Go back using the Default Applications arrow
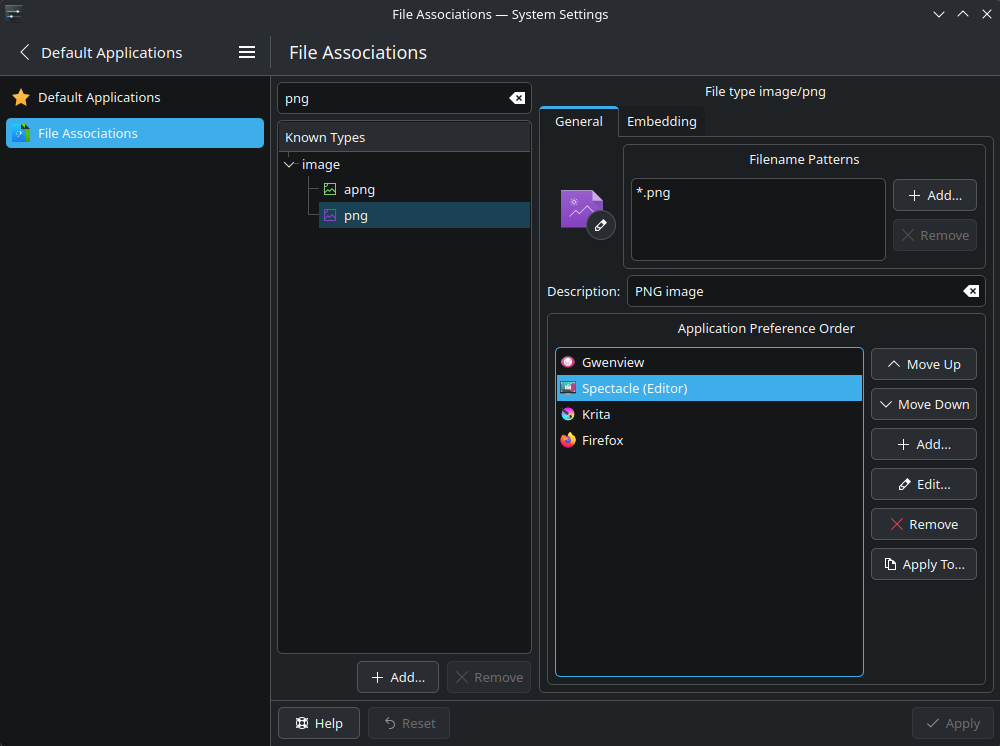 click(25, 53)
